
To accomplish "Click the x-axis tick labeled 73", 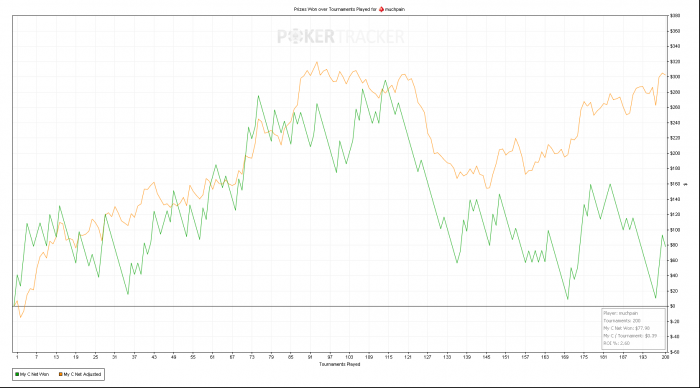I will pyautogui.click(x=252, y=357).
